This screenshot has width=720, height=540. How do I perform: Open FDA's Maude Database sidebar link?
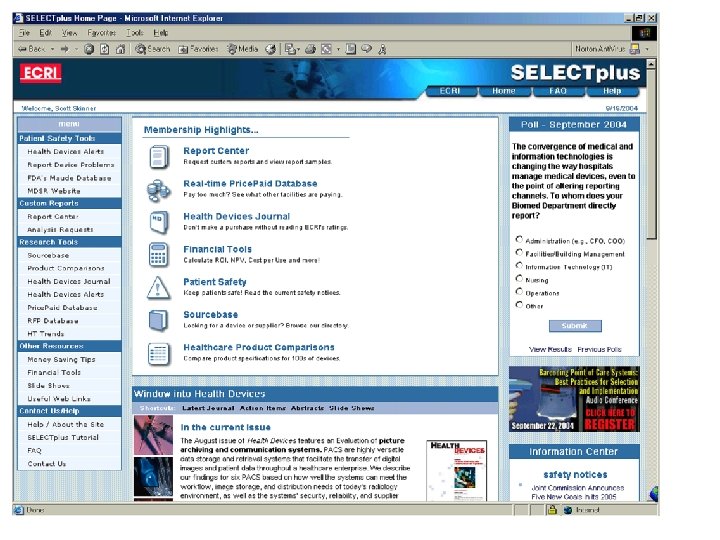point(69,178)
